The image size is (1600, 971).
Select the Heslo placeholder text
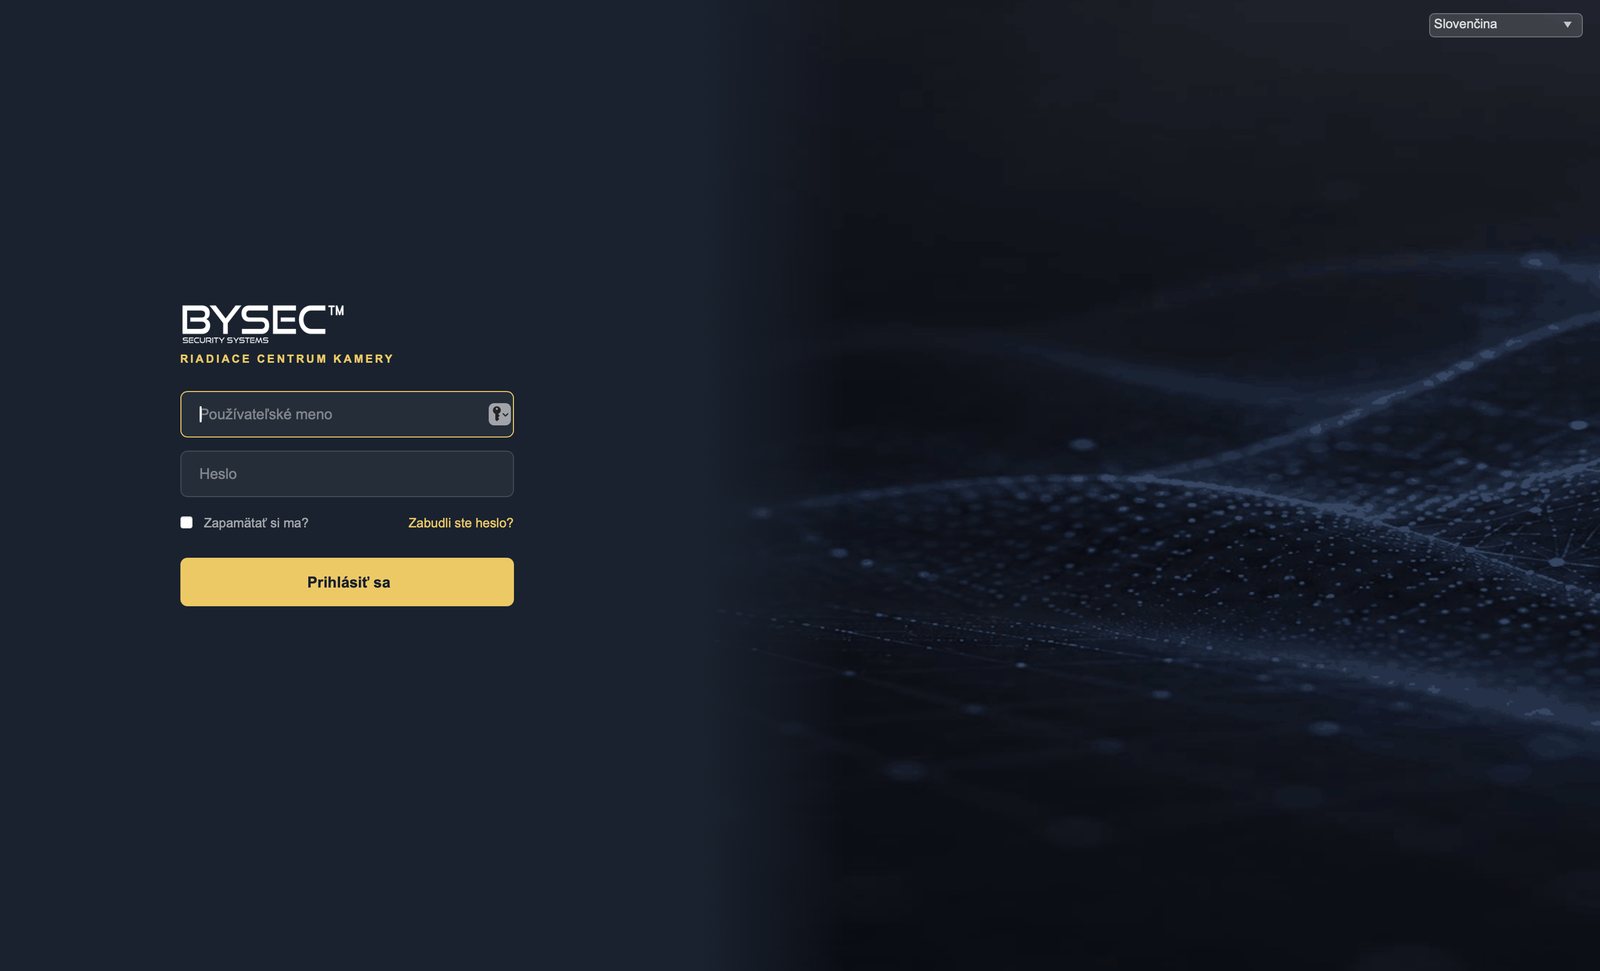[x=218, y=474]
